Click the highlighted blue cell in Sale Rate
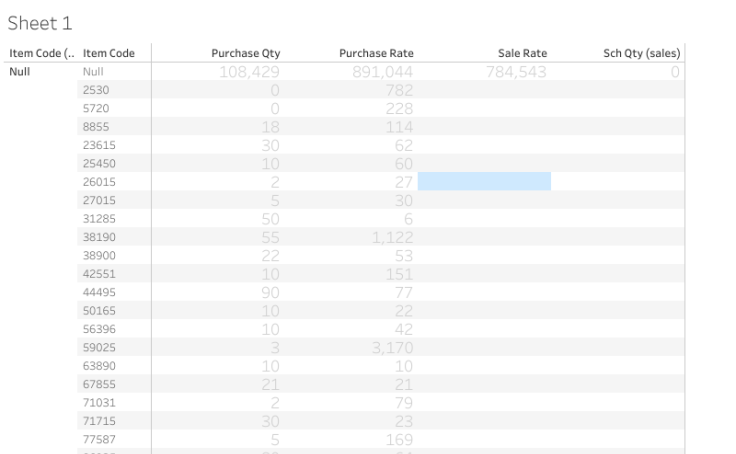This screenshot has width=736, height=454. [x=484, y=181]
